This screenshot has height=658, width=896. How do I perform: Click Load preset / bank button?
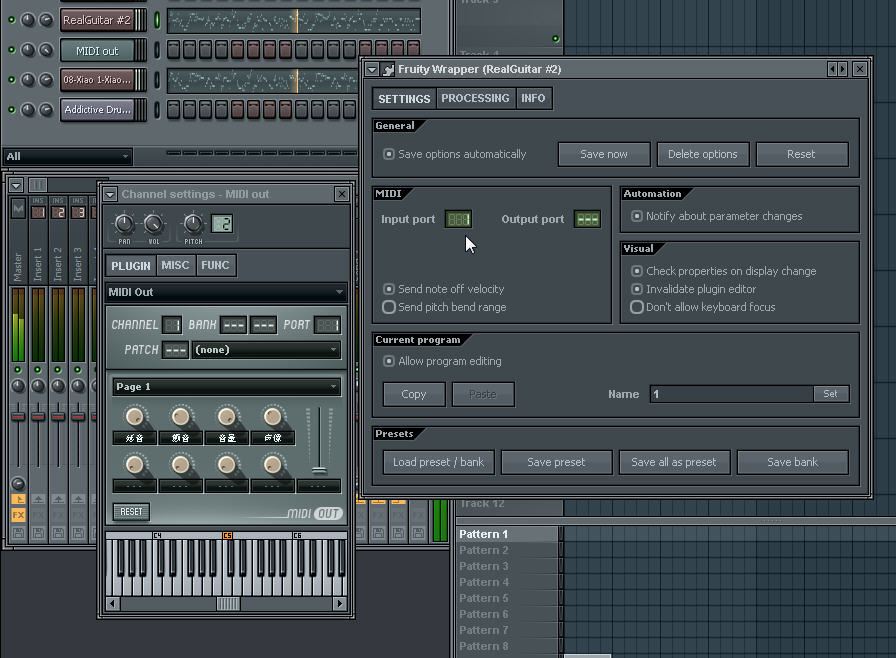[x=438, y=462]
